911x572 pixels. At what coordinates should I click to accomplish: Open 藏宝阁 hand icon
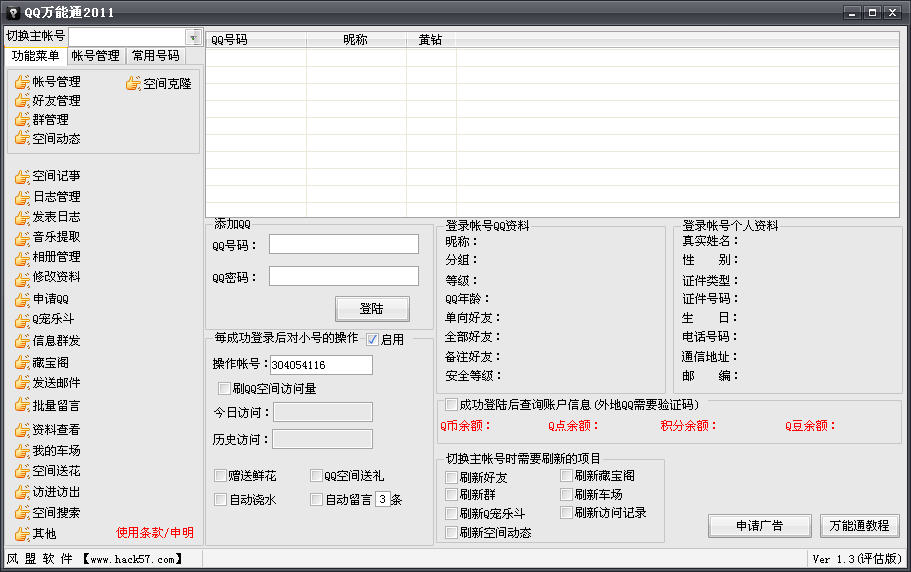pos(22,363)
